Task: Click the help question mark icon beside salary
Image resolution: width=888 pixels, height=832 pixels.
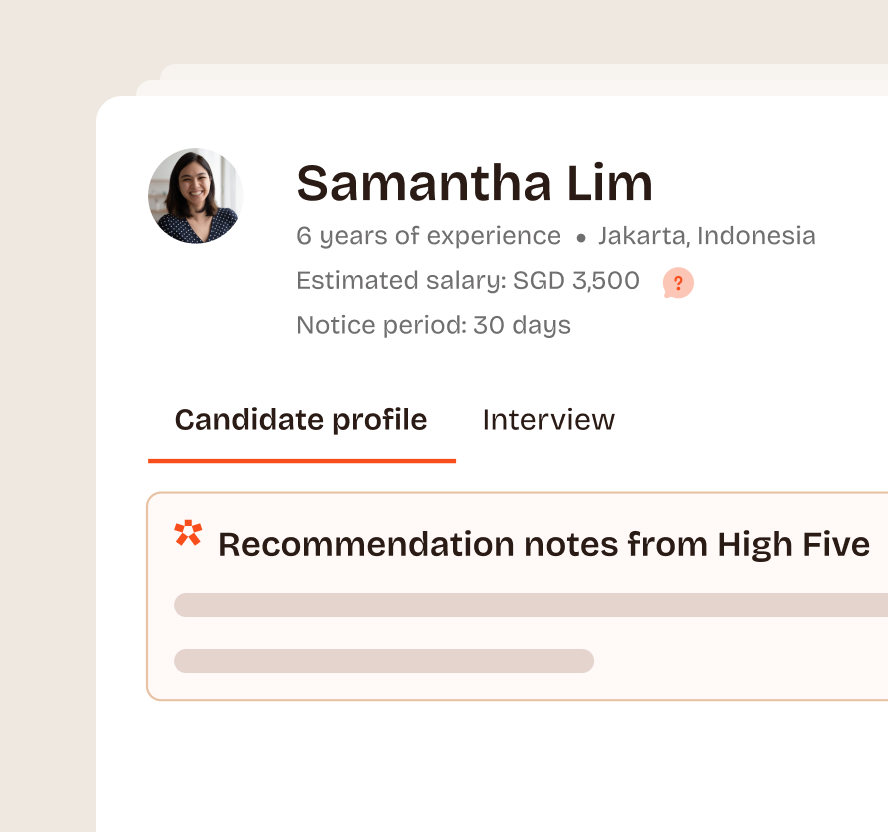Action: tap(678, 283)
